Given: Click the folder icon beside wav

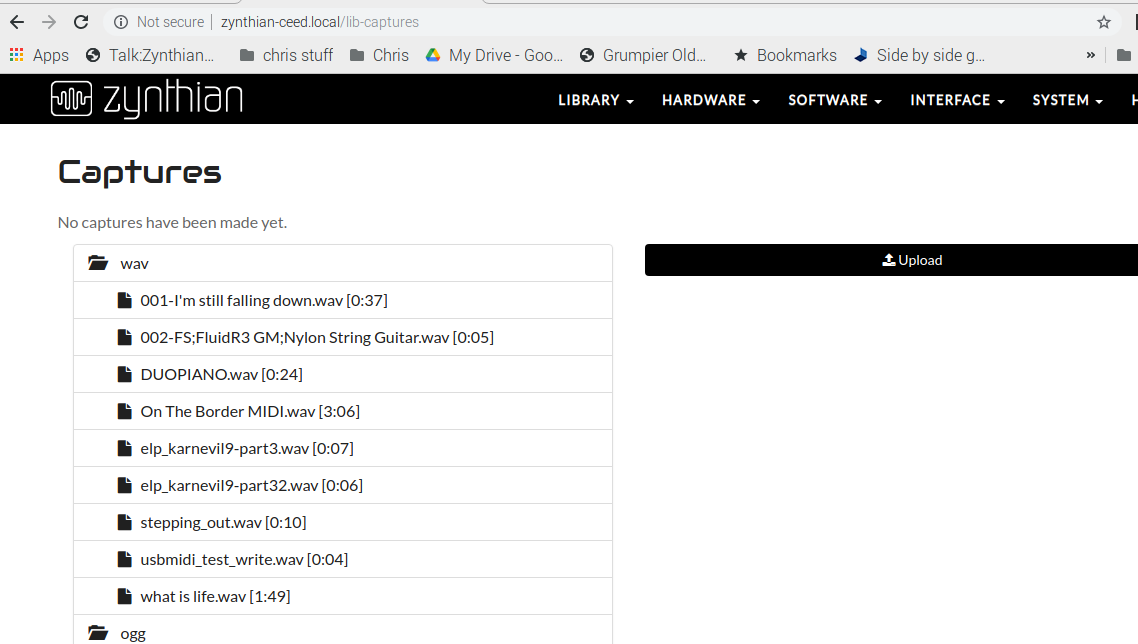Looking at the screenshot, I should [97, 262].
